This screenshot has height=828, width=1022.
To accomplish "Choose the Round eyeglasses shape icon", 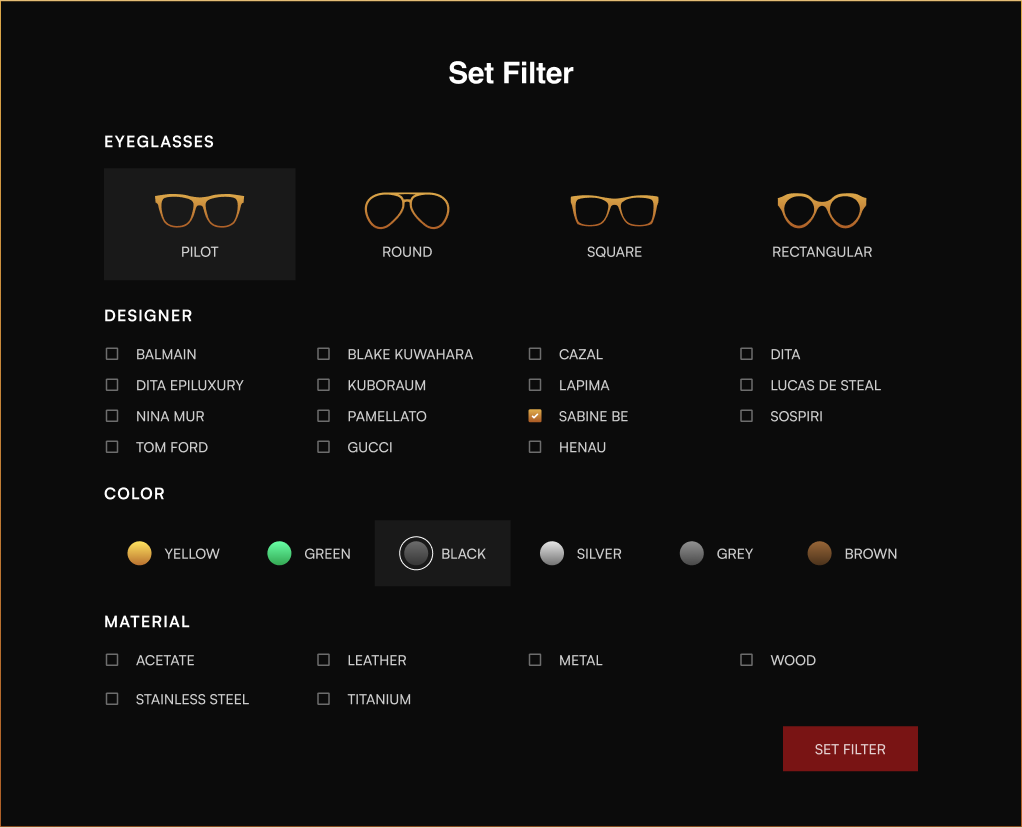I will point(407,211).
